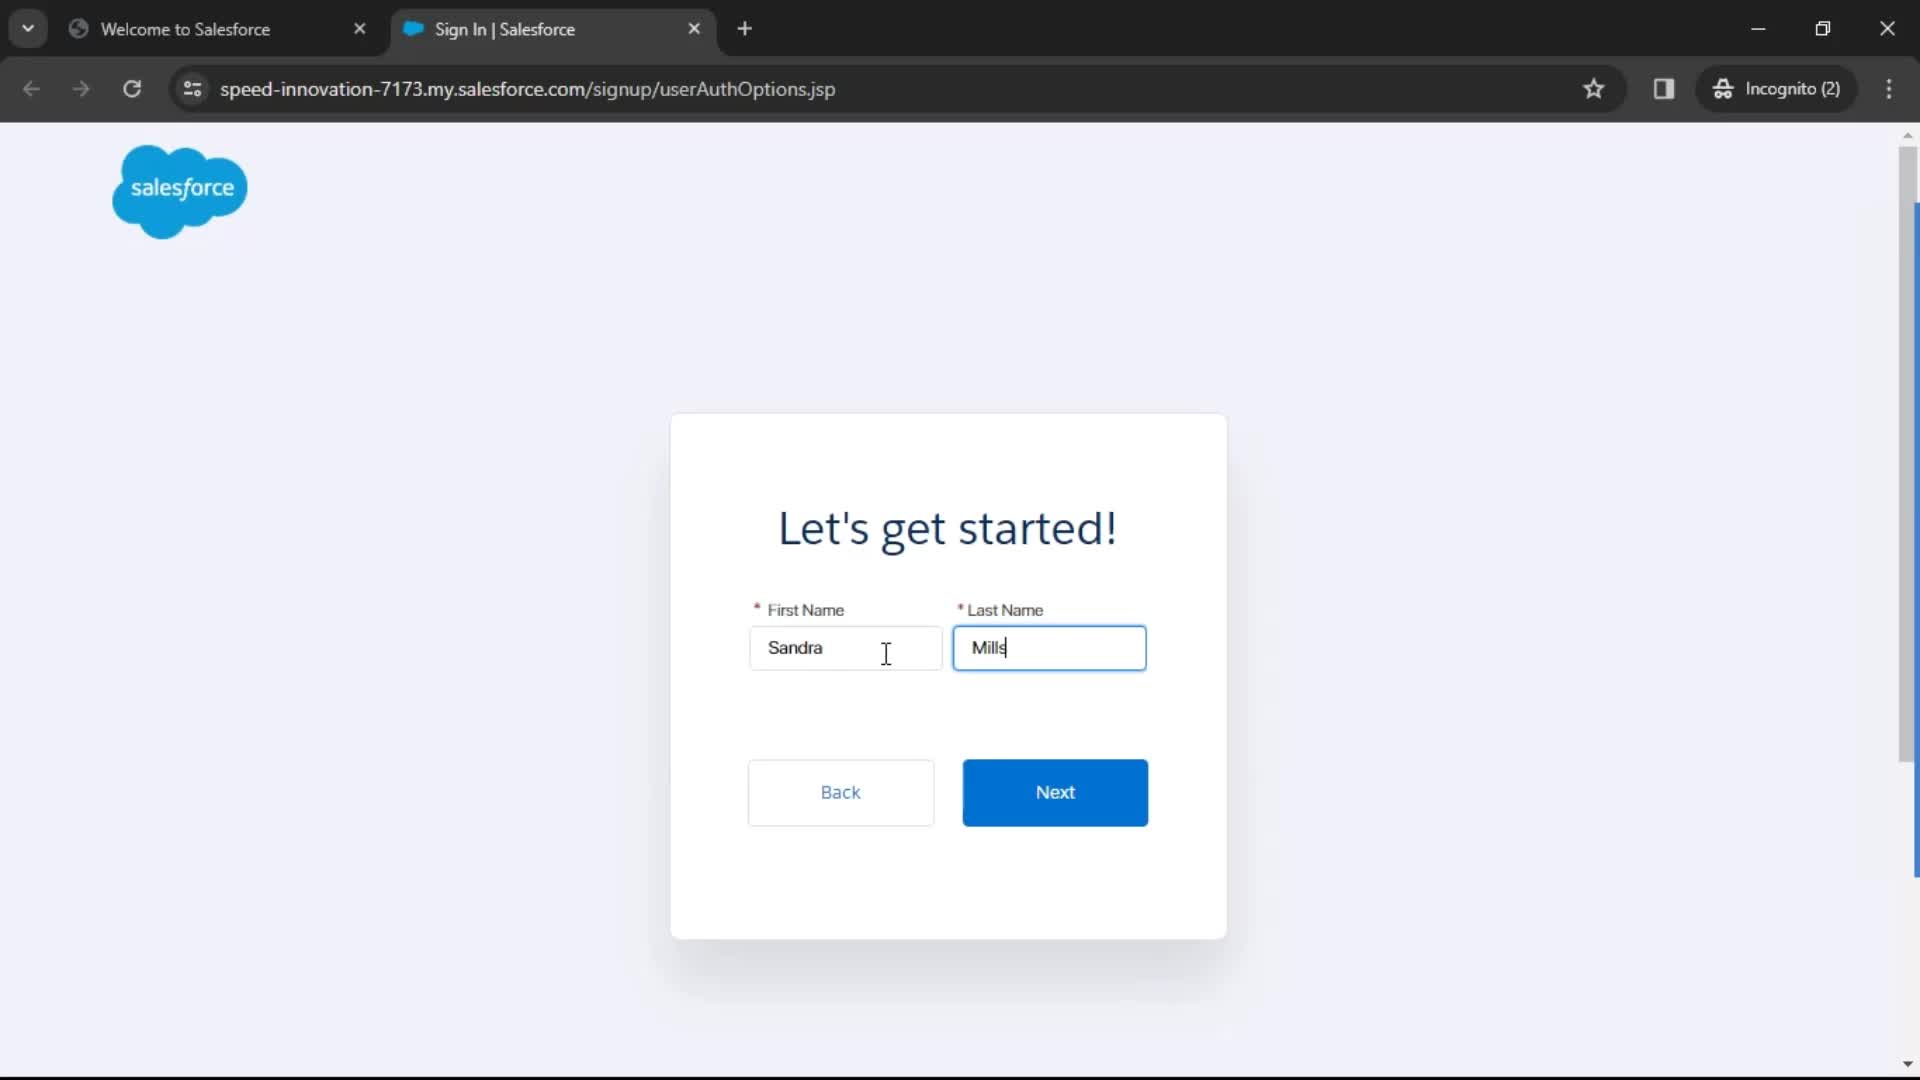1920x1080 pixels.
Task: Switch to Welcome to Salesforce tab
Action: click(x=186, y=29)
